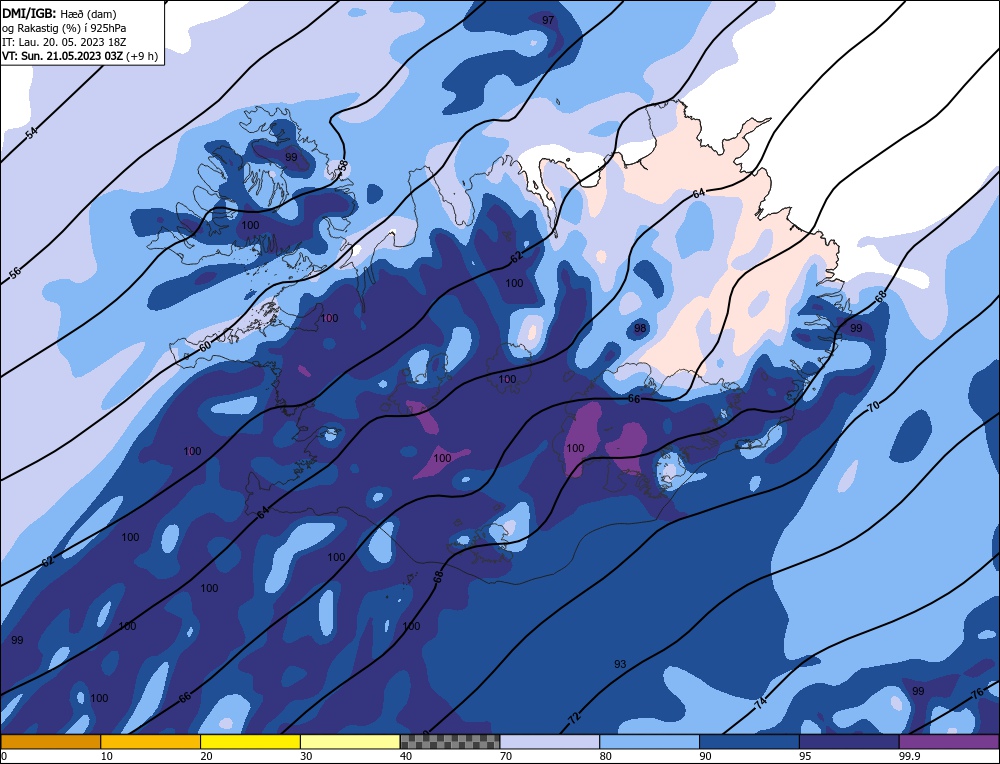
Task: Click the legend tick label '95'
Action: [x=805, y=756]
